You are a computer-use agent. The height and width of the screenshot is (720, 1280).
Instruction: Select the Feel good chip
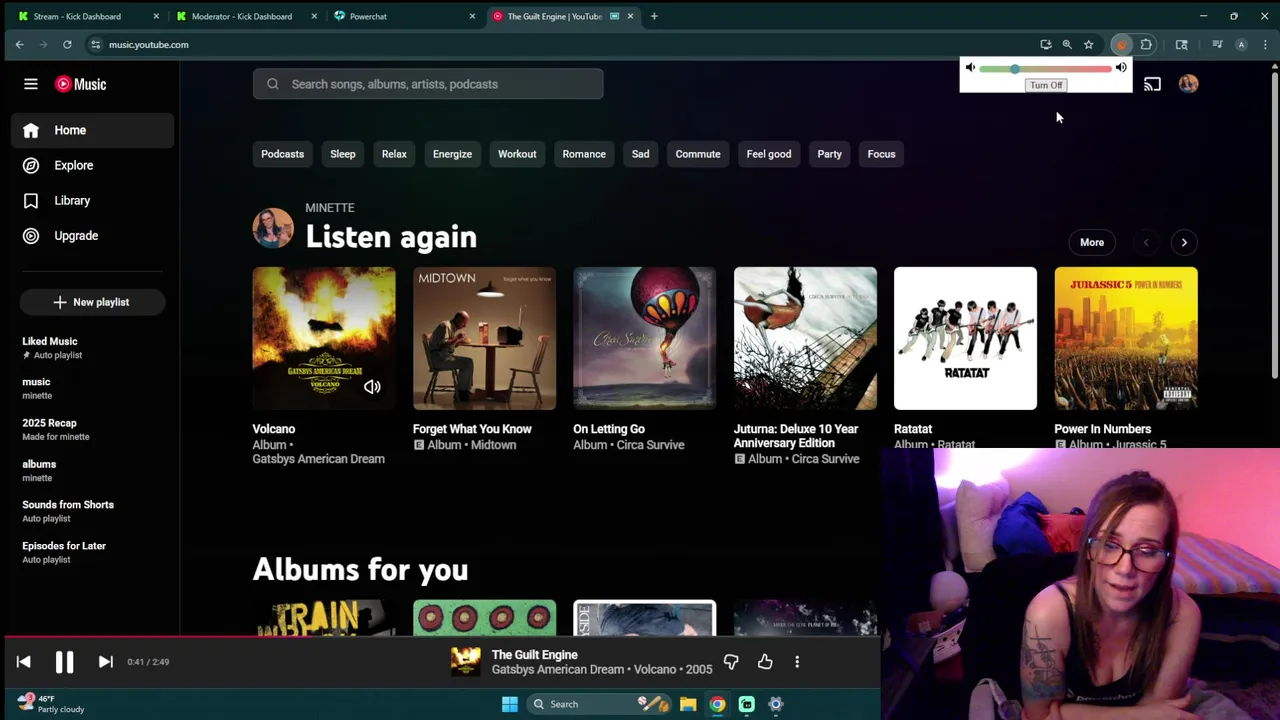(769, 154)
